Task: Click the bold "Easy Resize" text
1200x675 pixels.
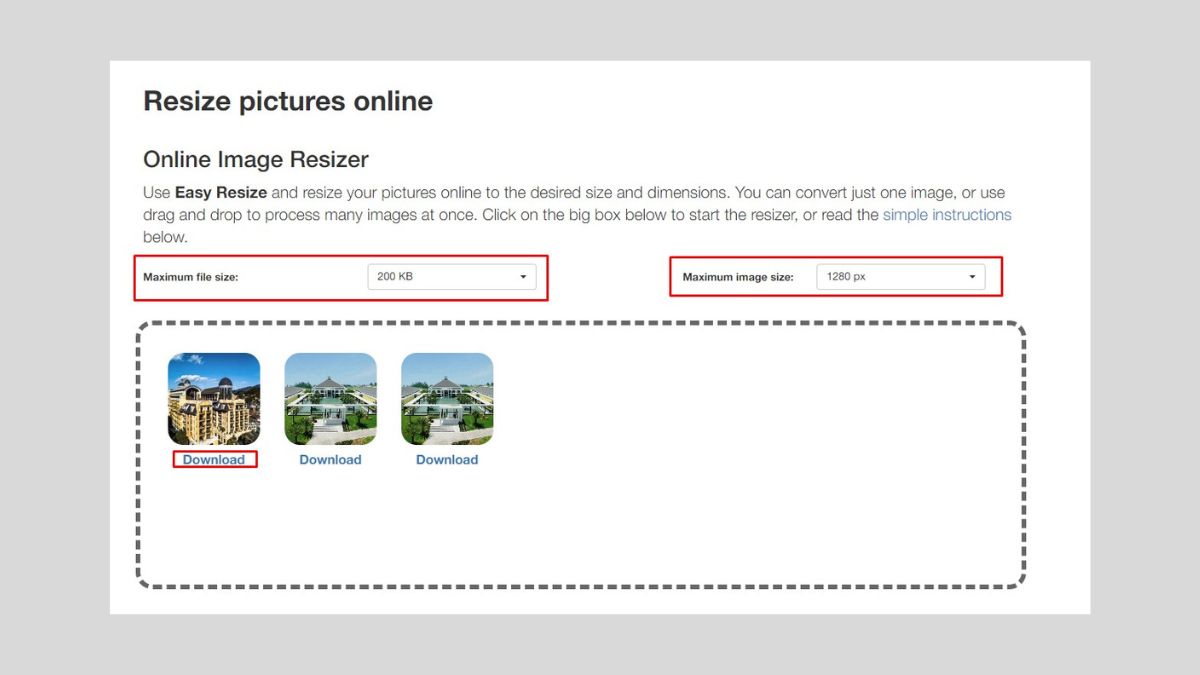Action: click(220, 193)
